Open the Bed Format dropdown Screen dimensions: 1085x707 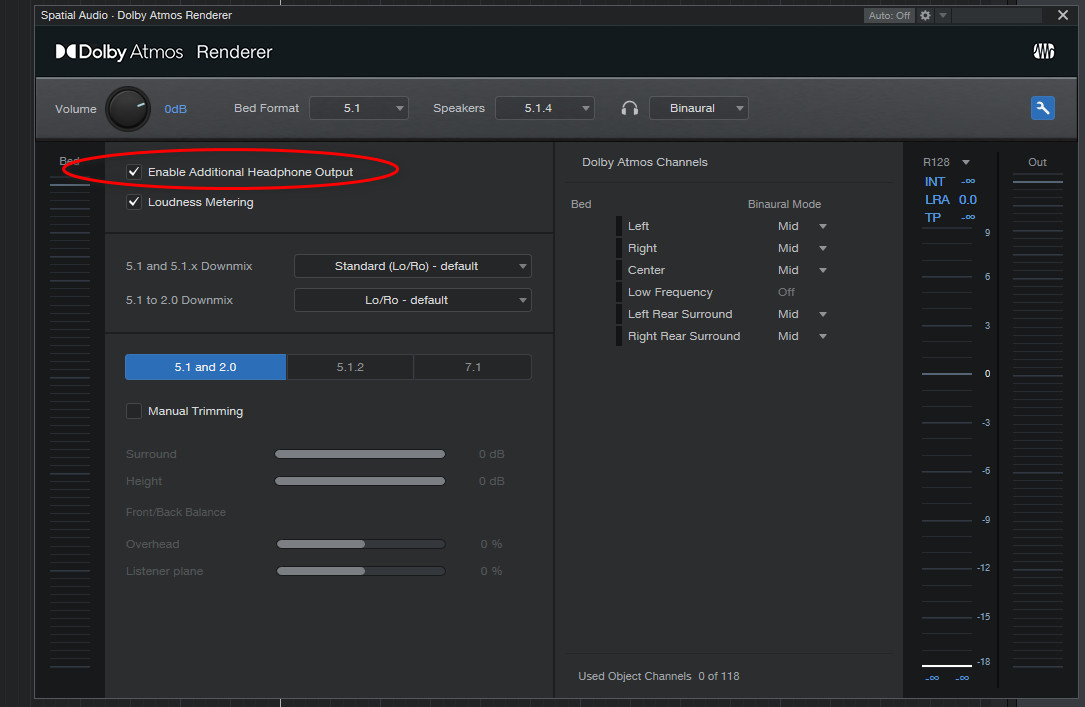pos(358,108)
